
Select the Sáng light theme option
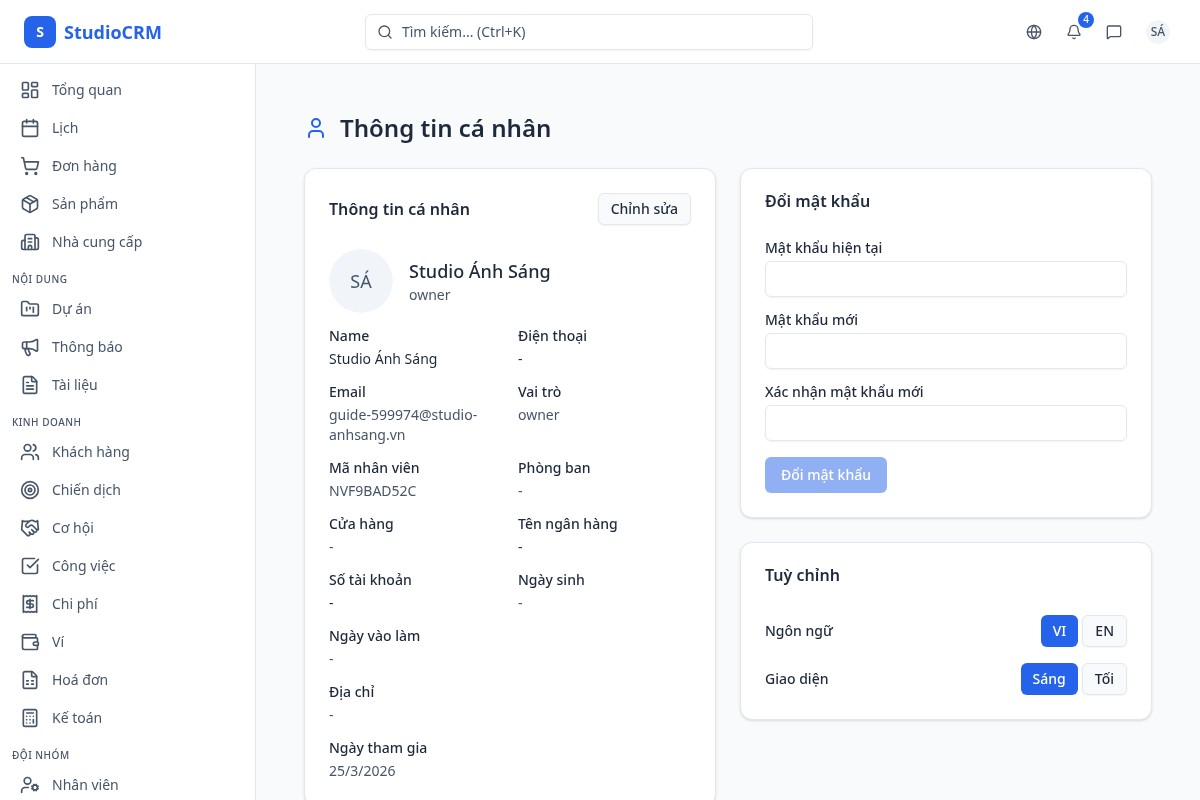tap(1049, 679)
